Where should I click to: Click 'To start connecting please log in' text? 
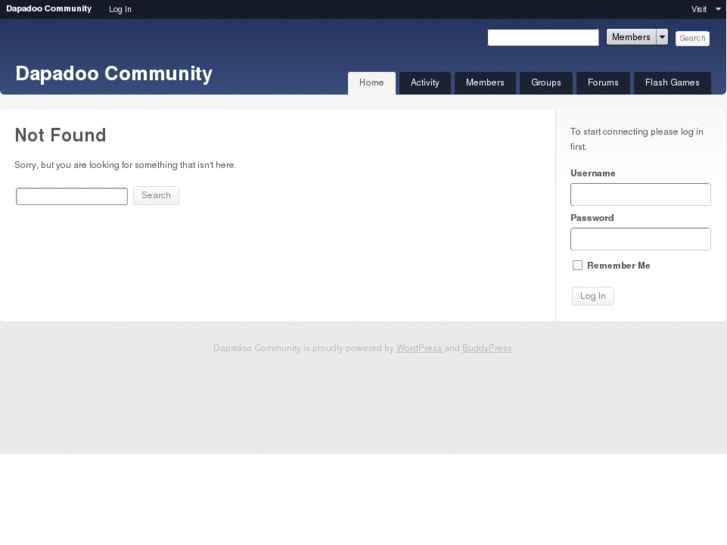[637, 139]
